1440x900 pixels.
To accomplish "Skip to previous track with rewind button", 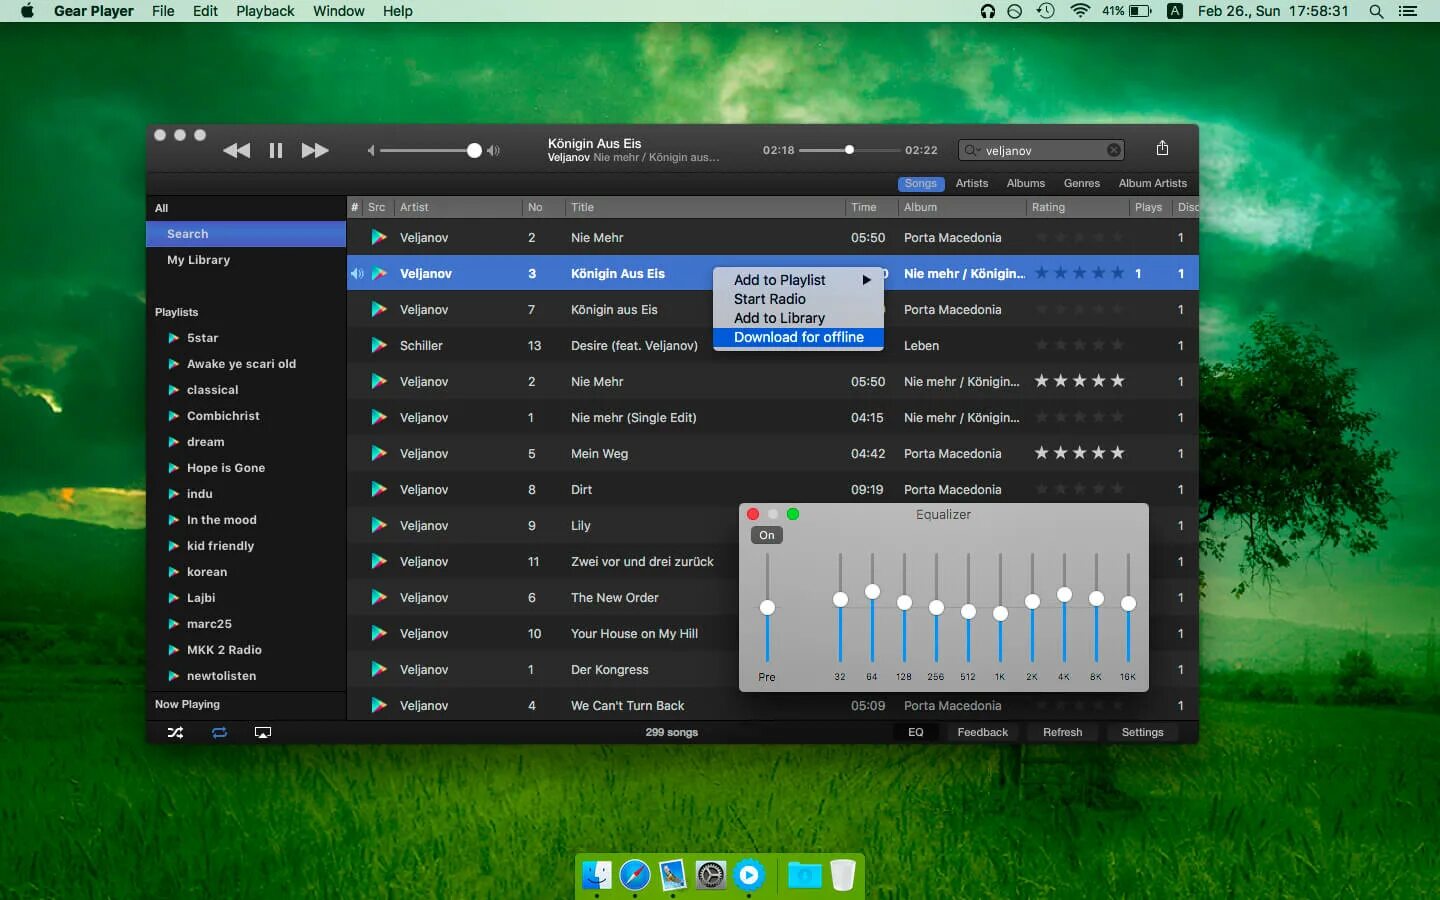I will (x=237, y=150).
